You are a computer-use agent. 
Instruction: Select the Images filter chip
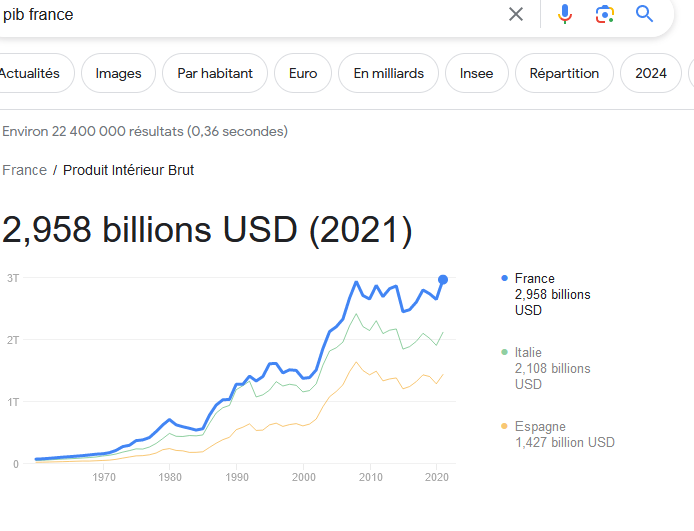[119, 73]
